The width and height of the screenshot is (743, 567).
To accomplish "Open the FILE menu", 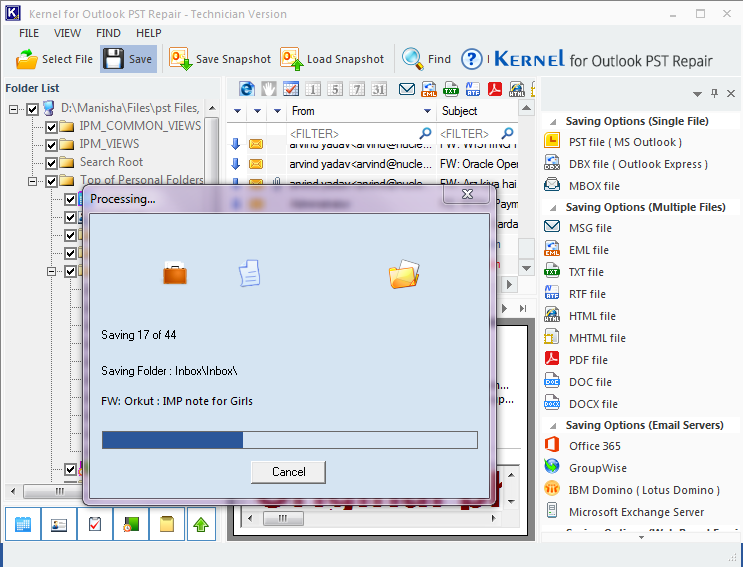I will tap(29, 33).
